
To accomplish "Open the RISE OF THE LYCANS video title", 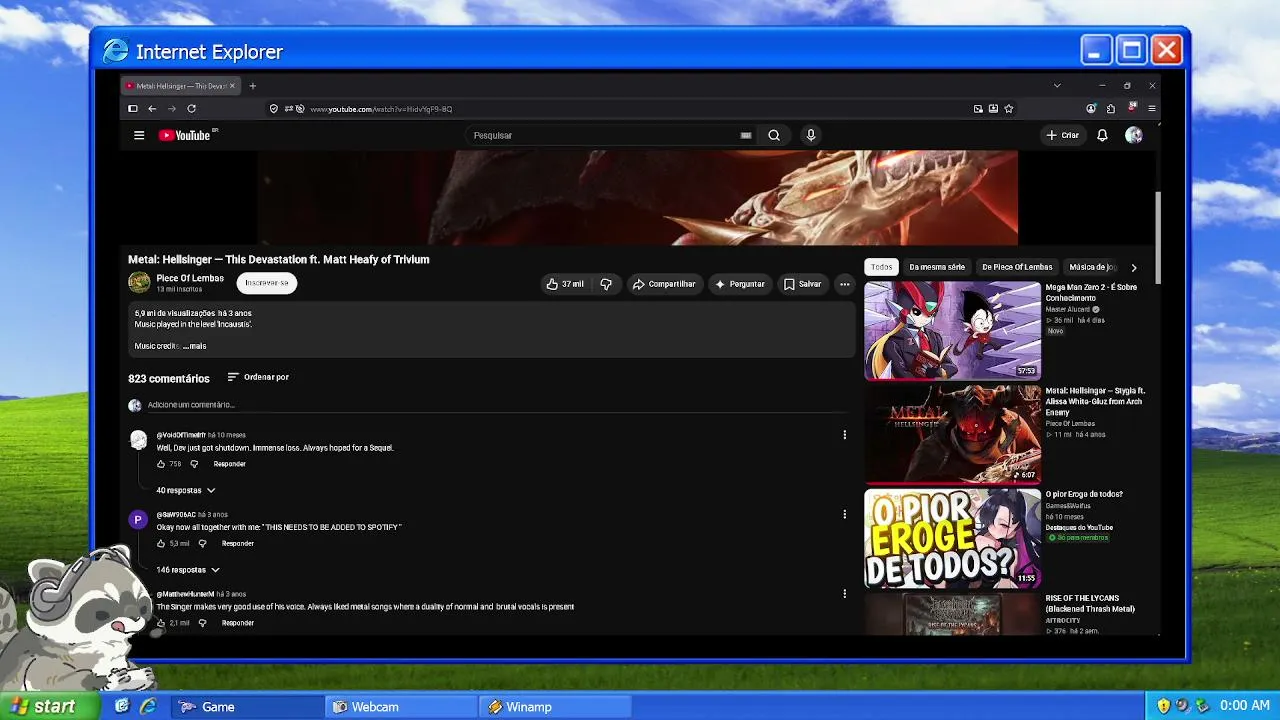I will [1090, 604].
